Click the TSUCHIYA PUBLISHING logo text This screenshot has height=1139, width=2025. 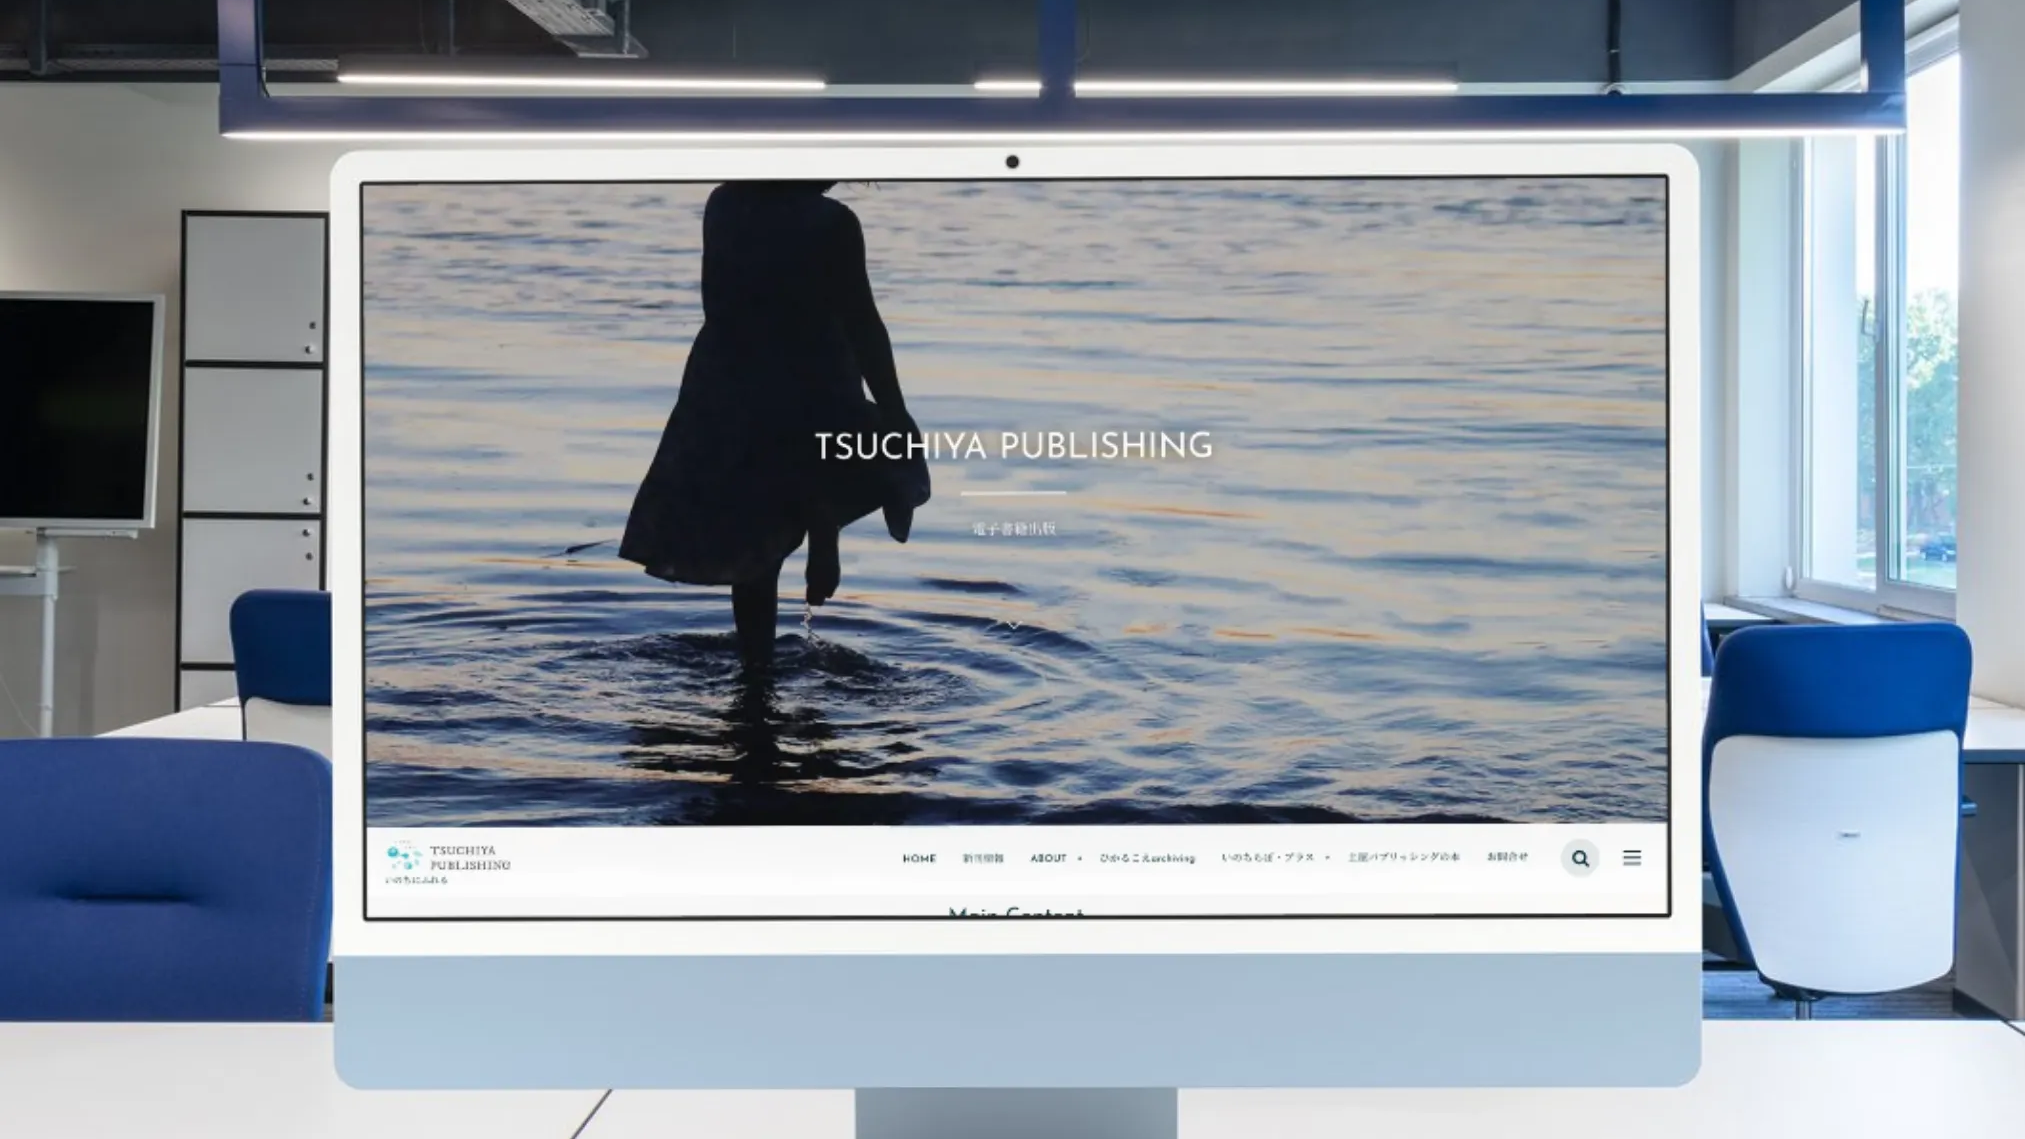point(470,857)
